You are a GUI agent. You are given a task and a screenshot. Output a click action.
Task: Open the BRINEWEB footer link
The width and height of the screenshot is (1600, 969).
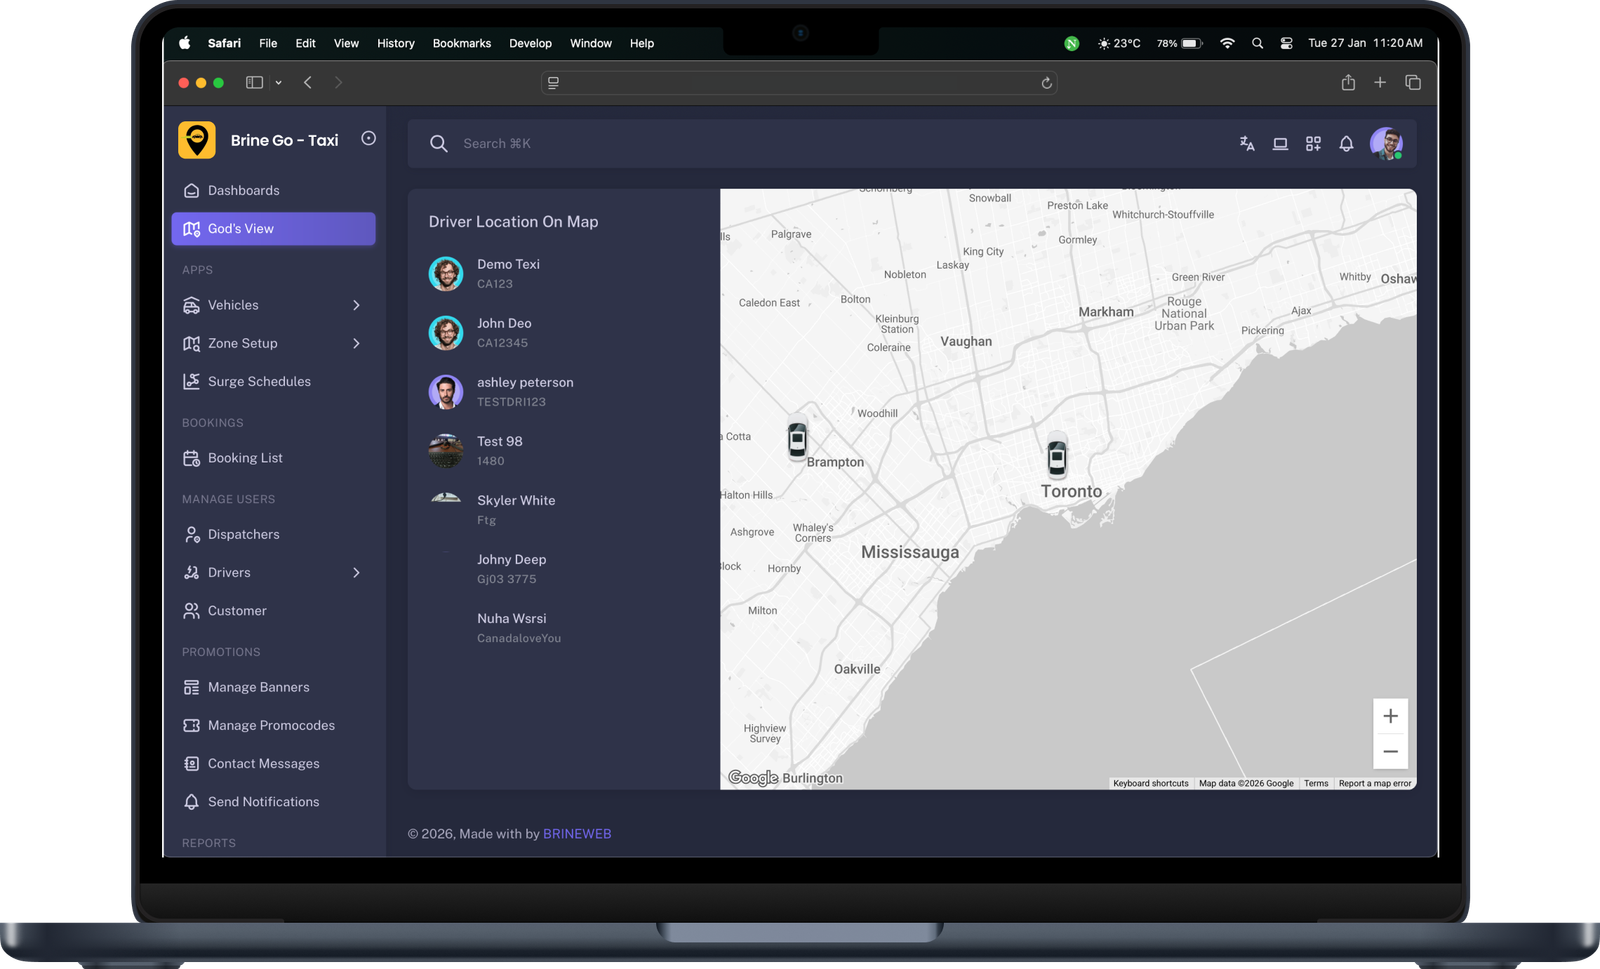(577, 834)
